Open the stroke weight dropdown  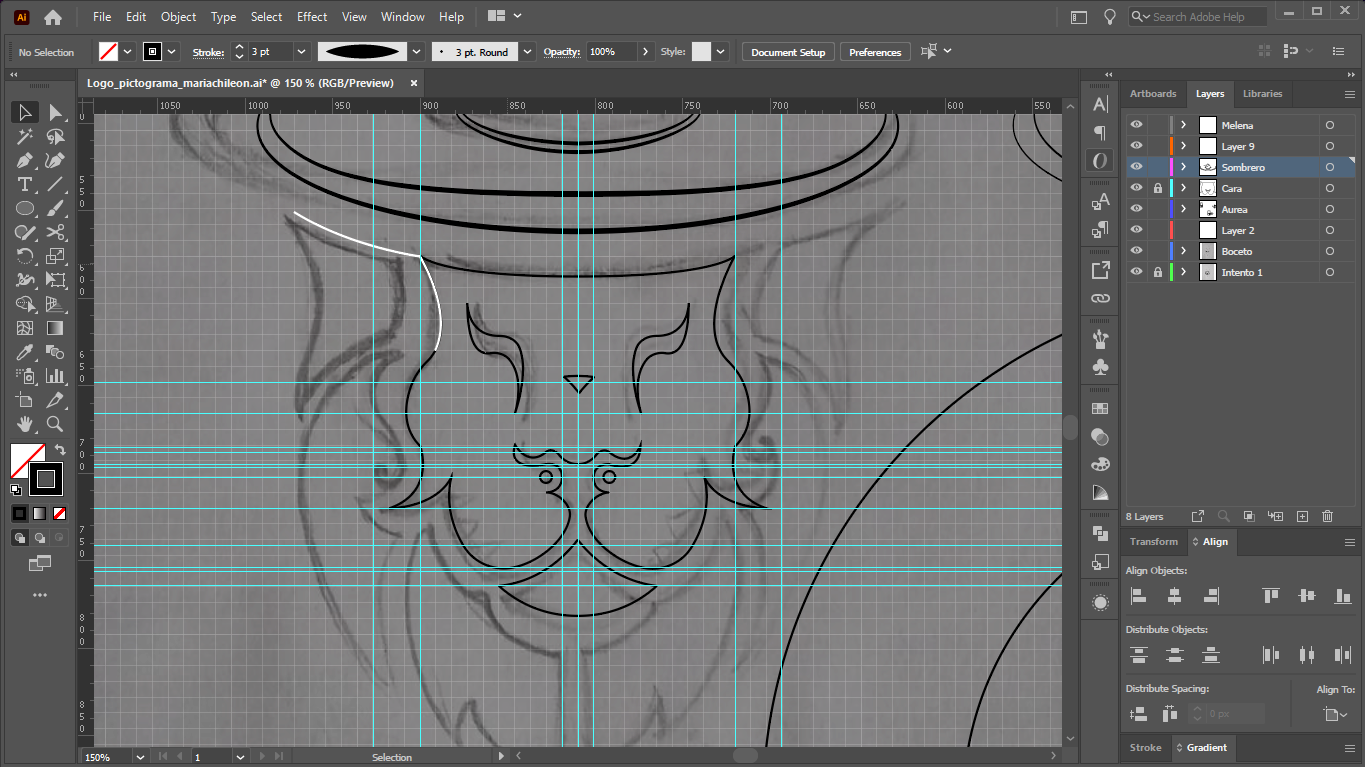point(301,52)
